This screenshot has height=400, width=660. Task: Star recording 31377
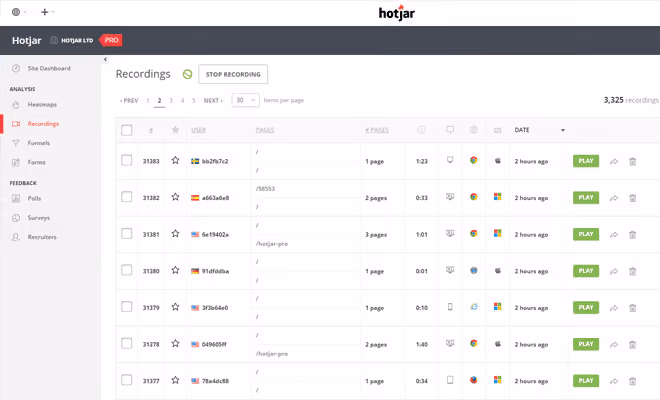tap(176, 380)
